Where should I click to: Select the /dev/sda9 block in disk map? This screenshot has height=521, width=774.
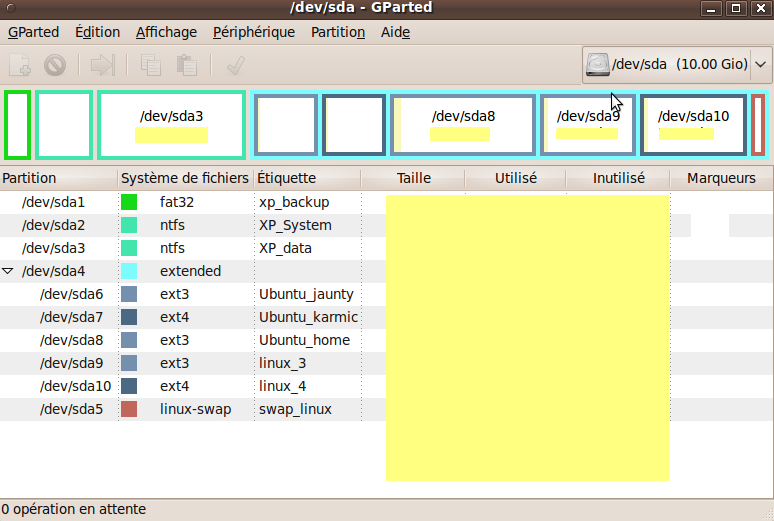[x=587, y=125]
